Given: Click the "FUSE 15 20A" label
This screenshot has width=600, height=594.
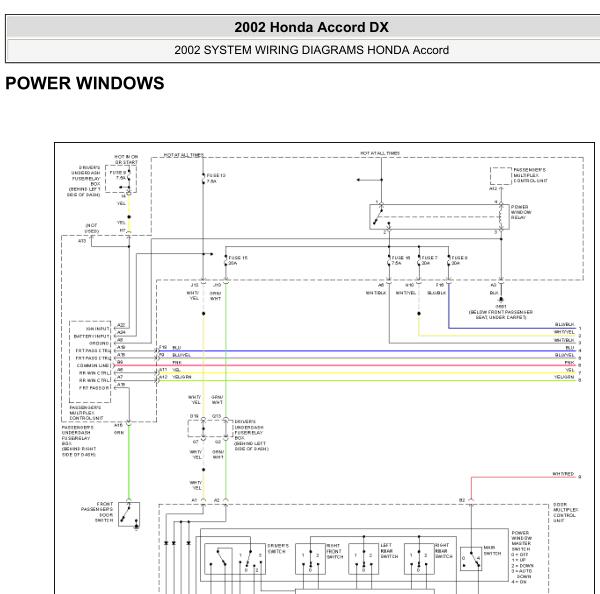Looking at the screenshot, I should pos(238,261).
